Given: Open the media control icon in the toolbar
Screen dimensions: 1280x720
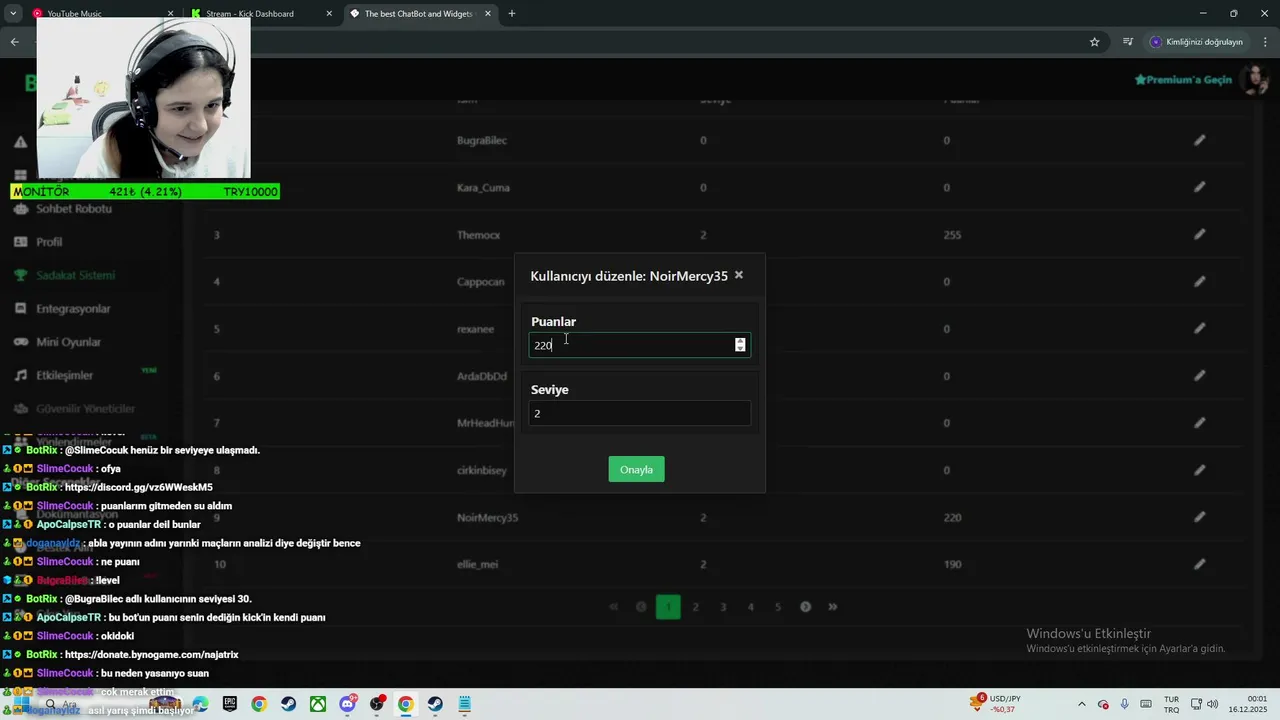Looking at the screenshot, I should coord(1128,42).
